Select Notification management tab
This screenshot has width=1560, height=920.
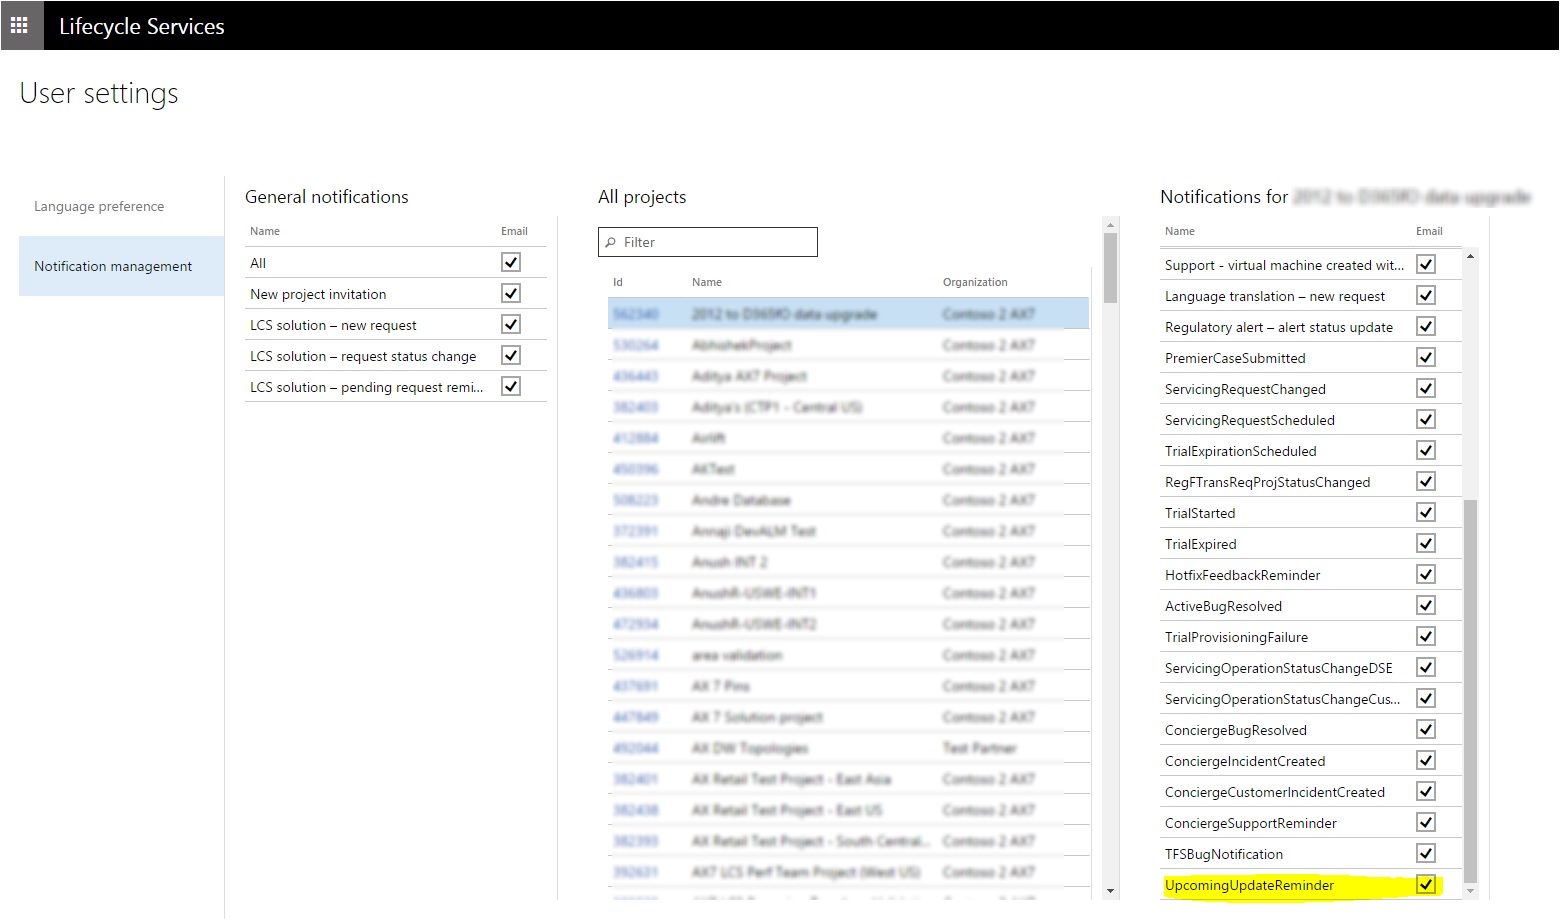click(x=113, y=266)
